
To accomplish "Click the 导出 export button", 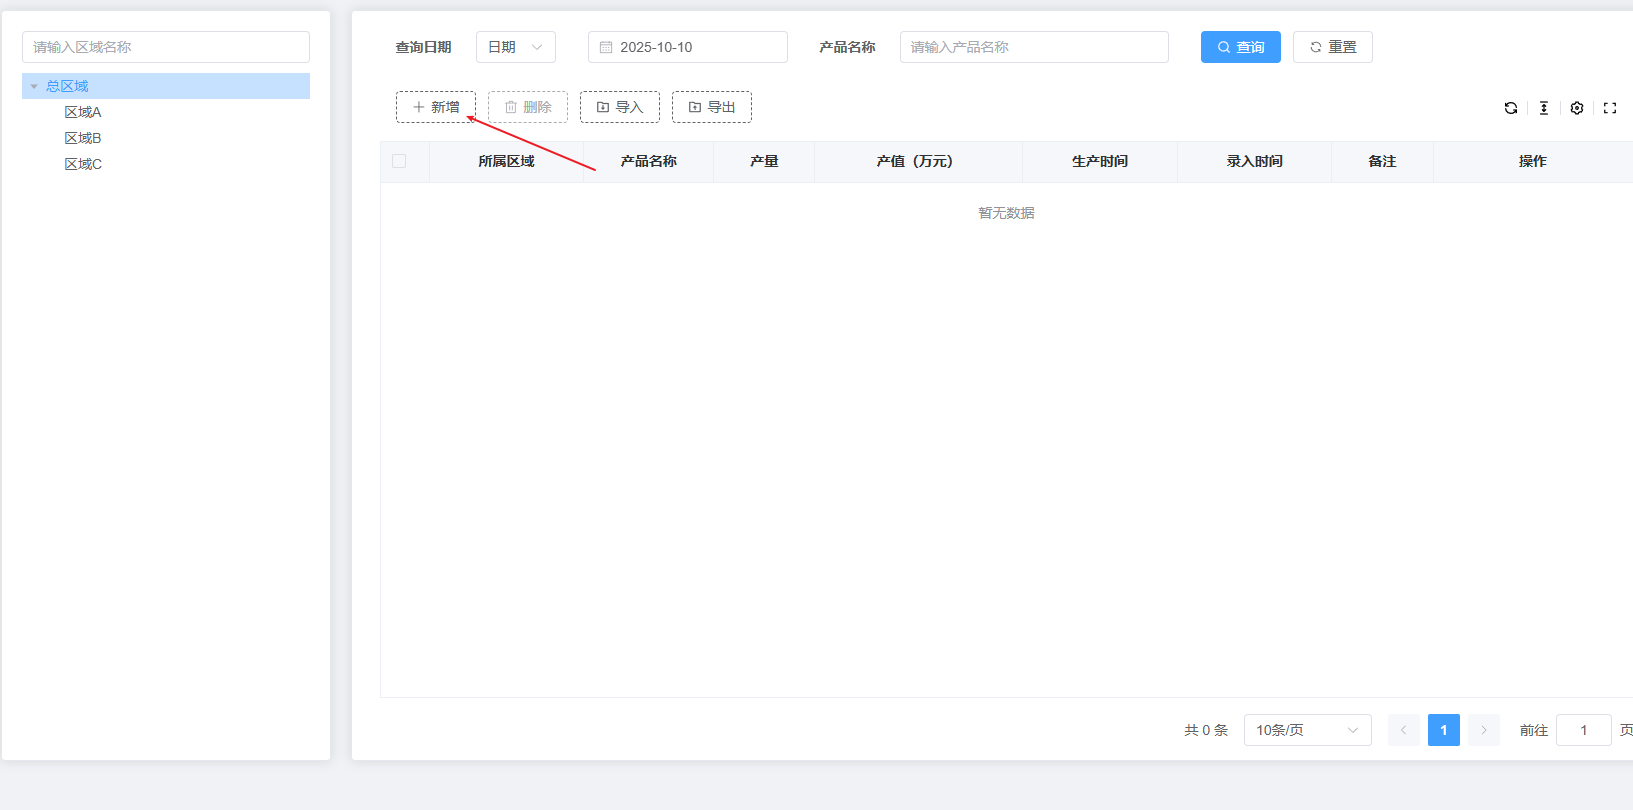I will click(x=712, y=107).
